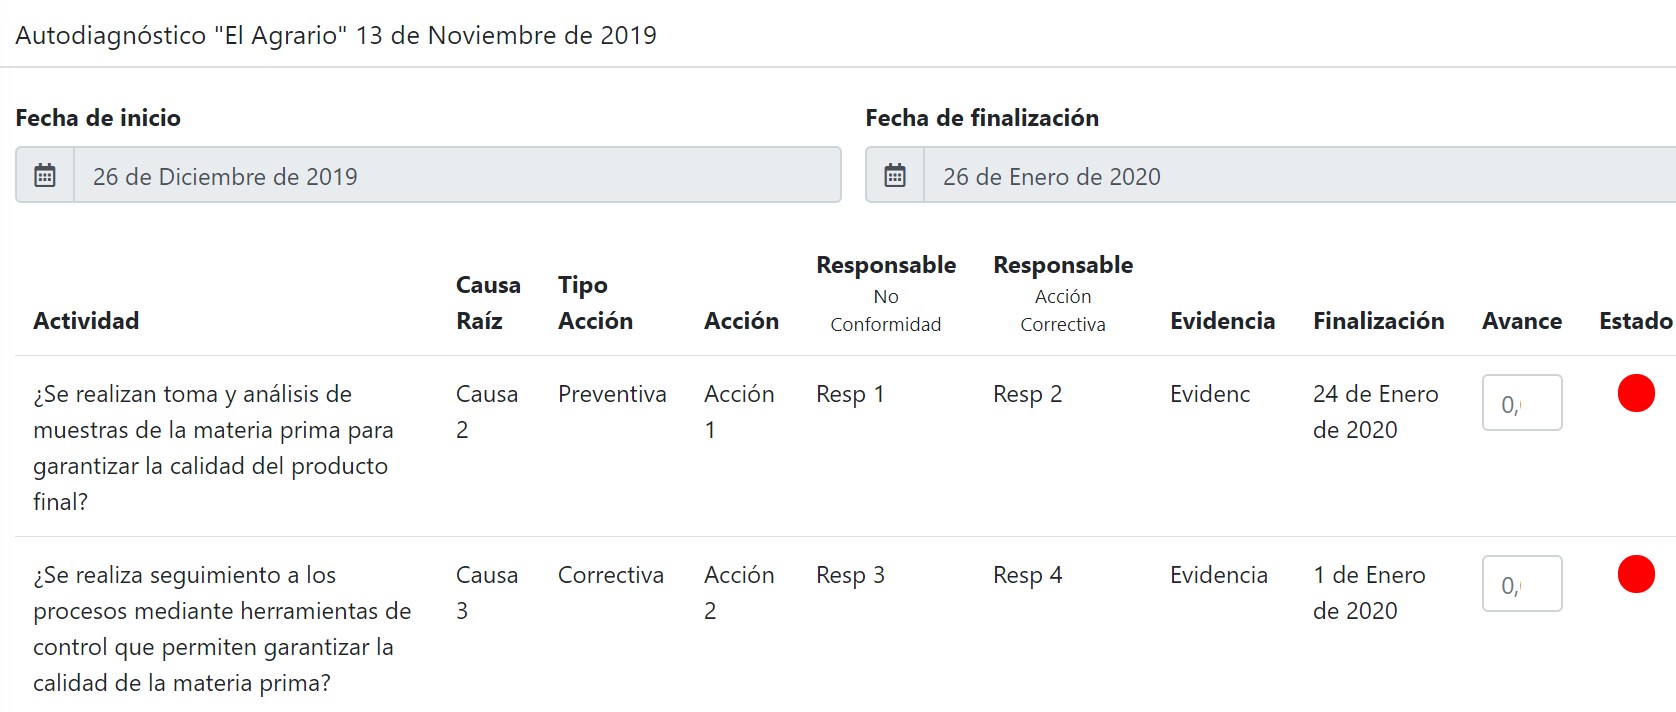
Task: Select the start date showing 26 de Diciembre de 2019
Action: tap(225, 176)
